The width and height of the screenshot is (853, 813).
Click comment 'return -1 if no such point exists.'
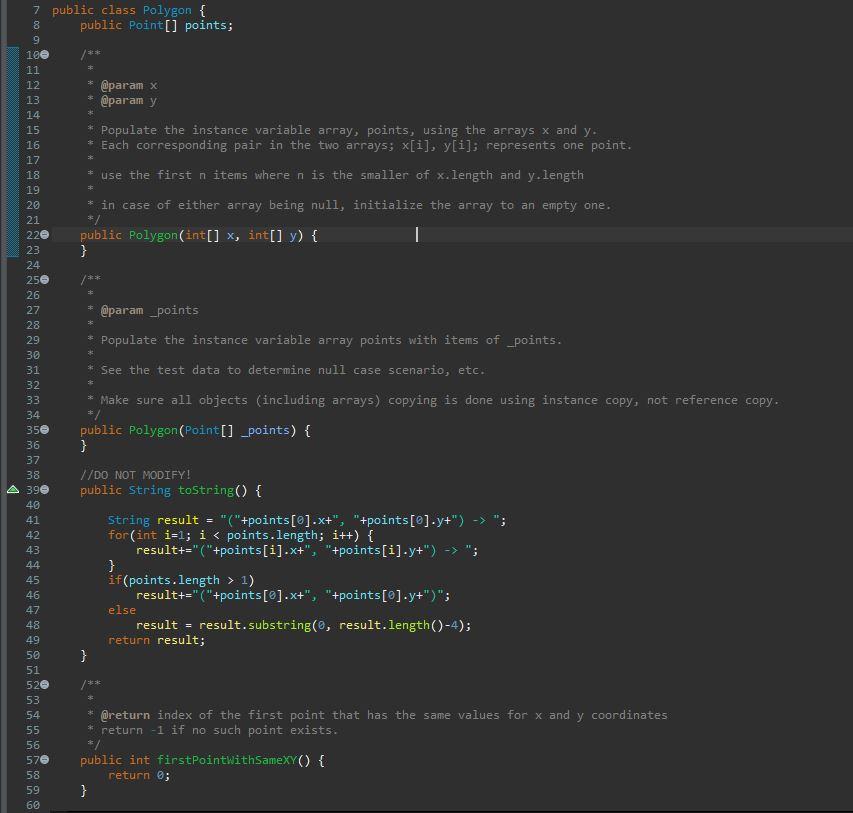click(219, 730)
